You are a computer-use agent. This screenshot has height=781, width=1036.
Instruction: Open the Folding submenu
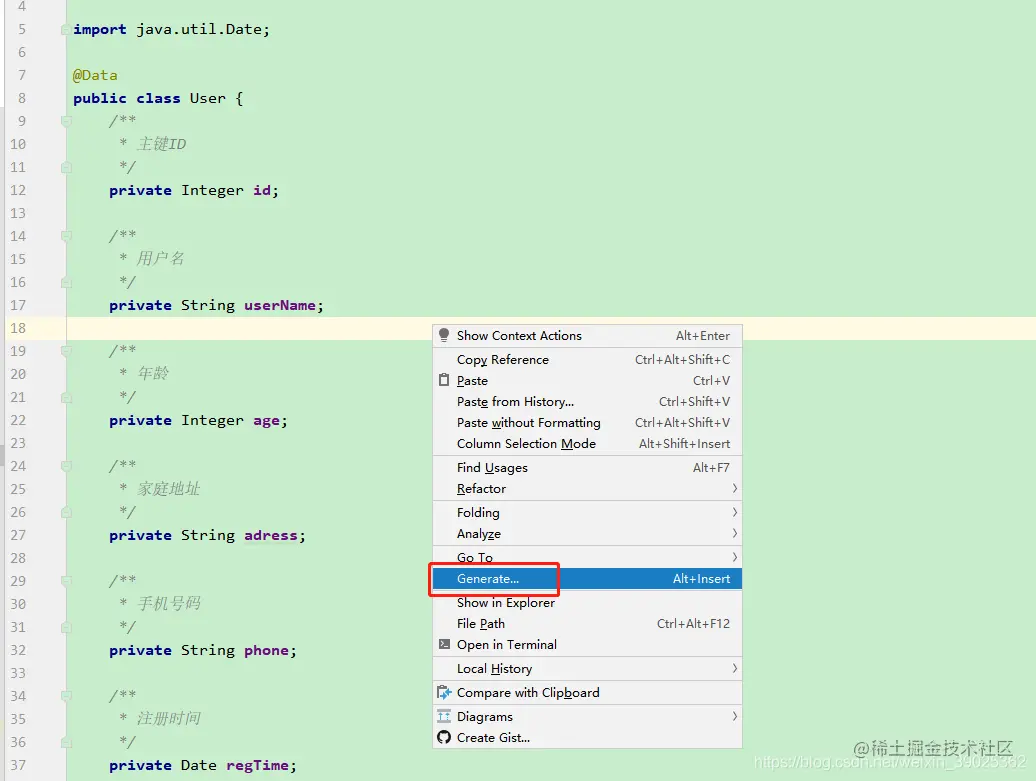click(x=587, y=513)
